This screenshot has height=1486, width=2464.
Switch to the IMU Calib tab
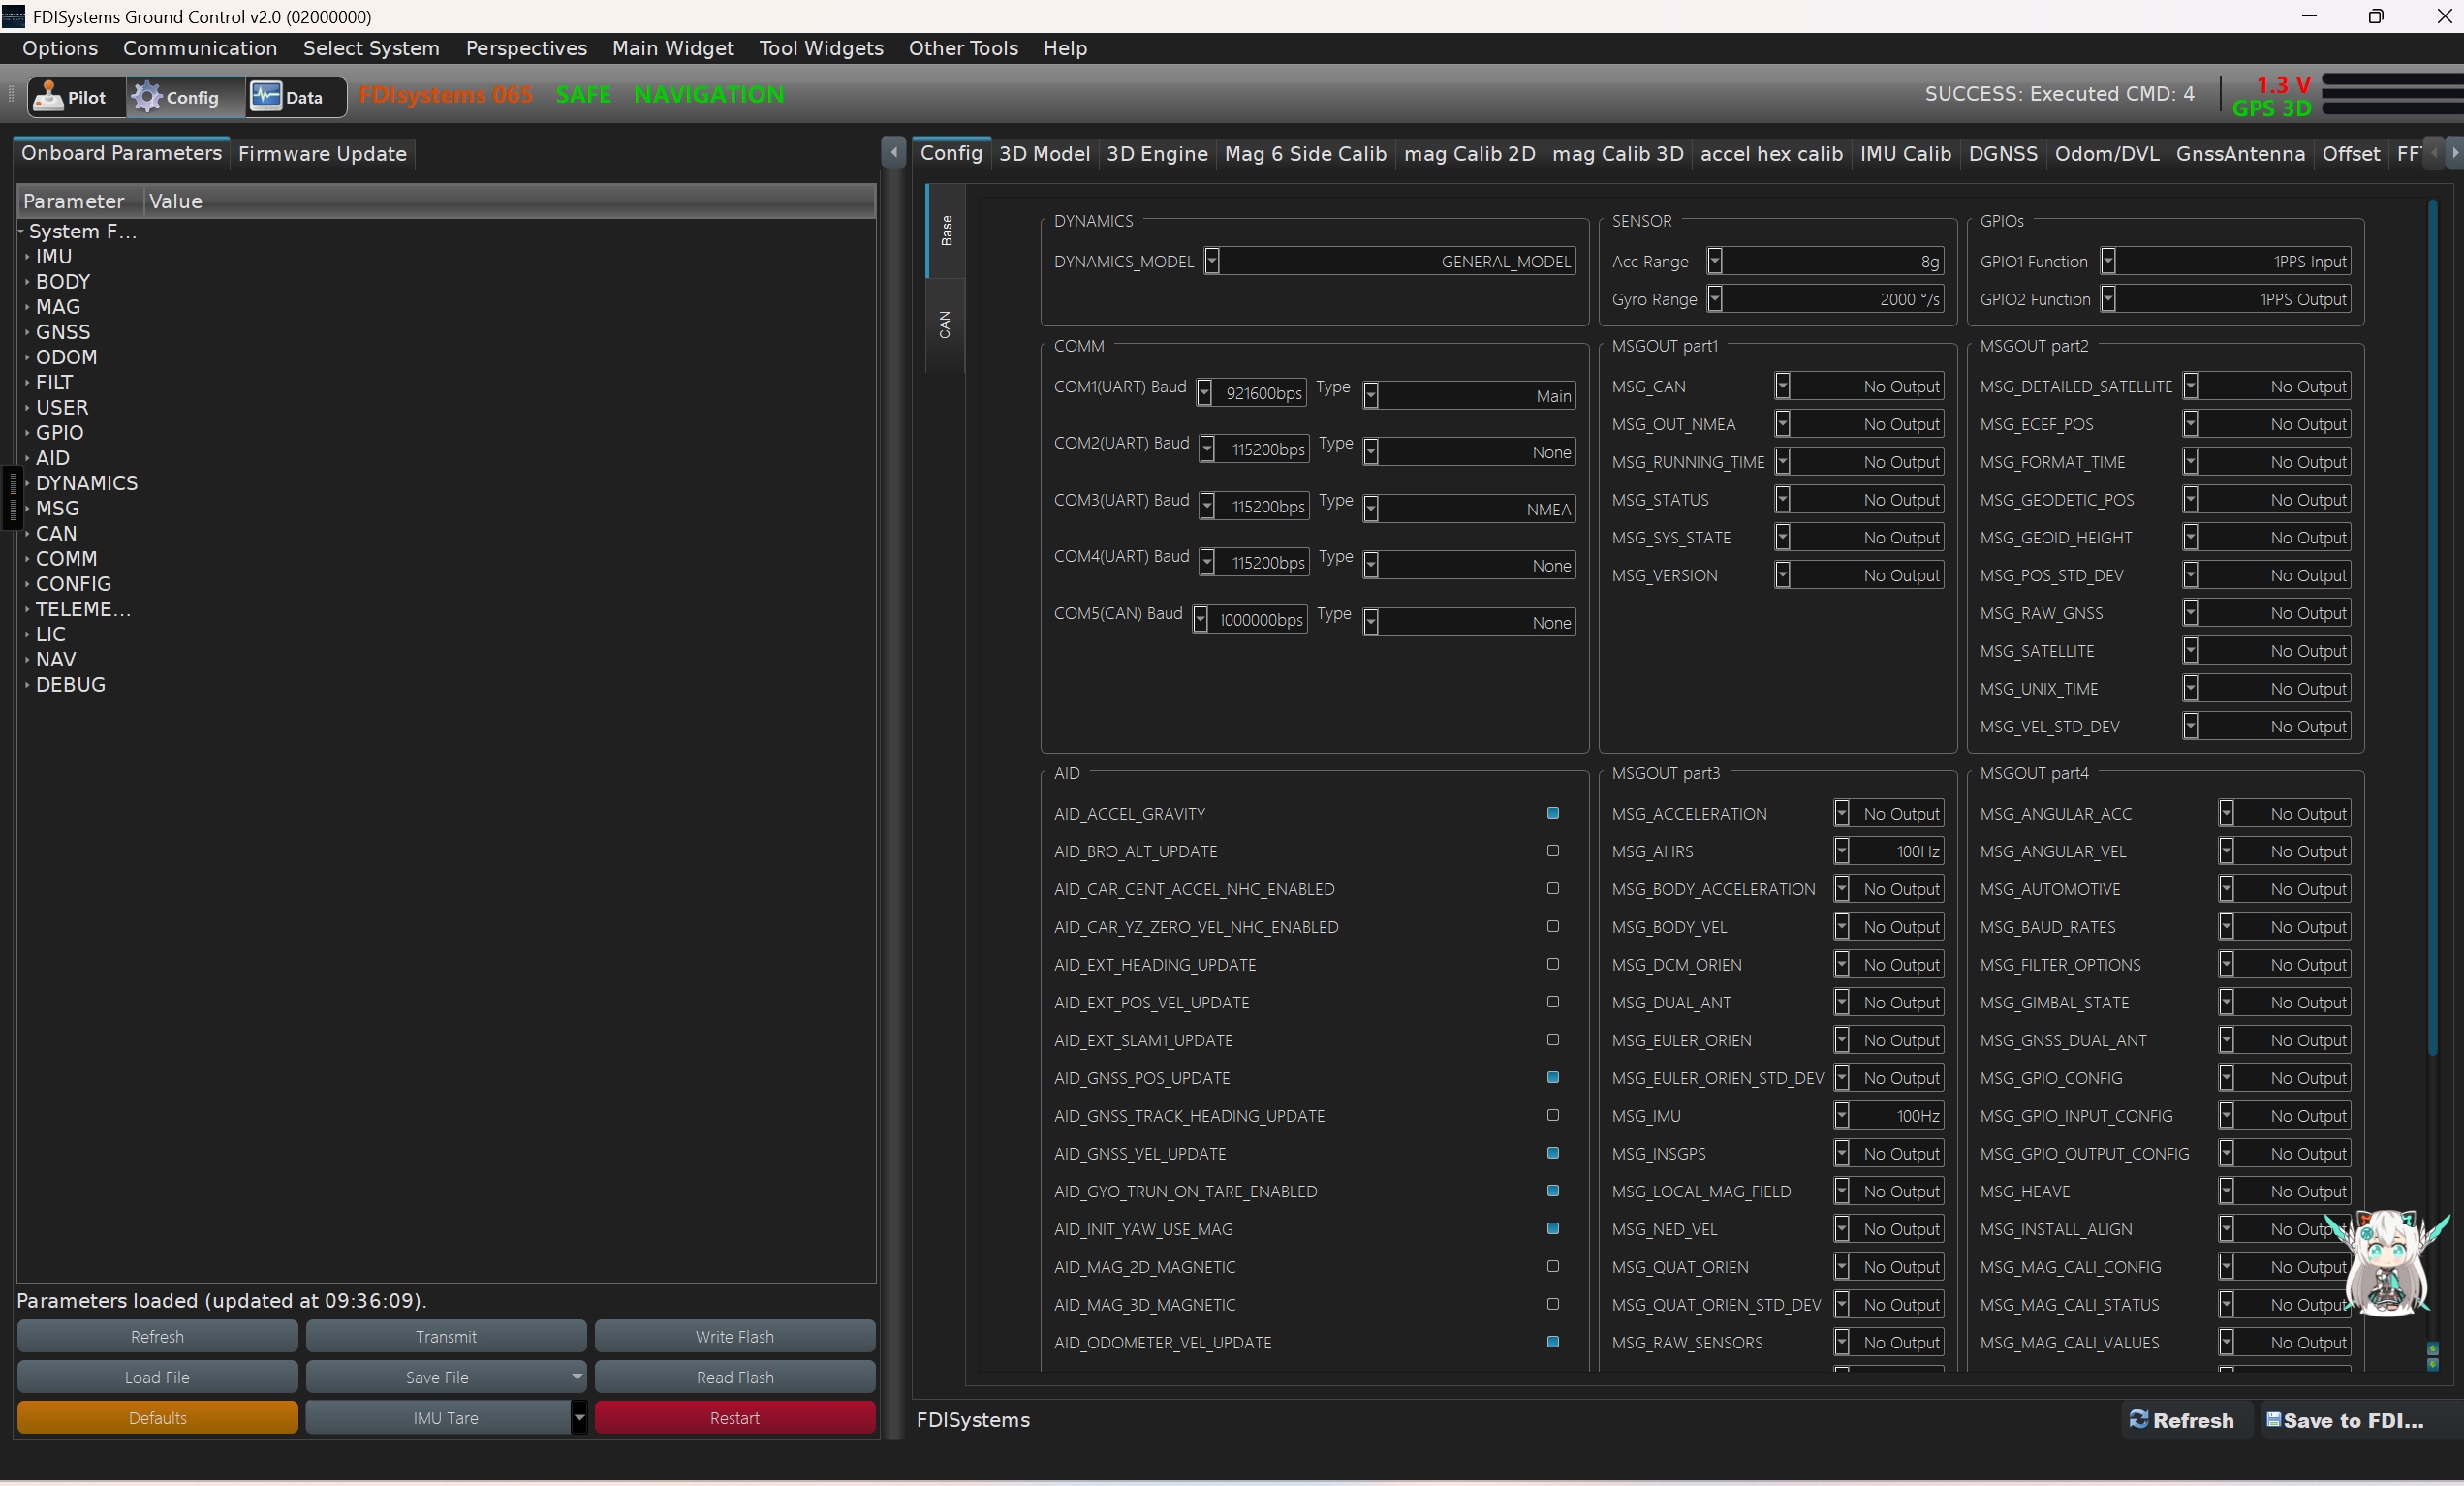(x=1904, y=154)
